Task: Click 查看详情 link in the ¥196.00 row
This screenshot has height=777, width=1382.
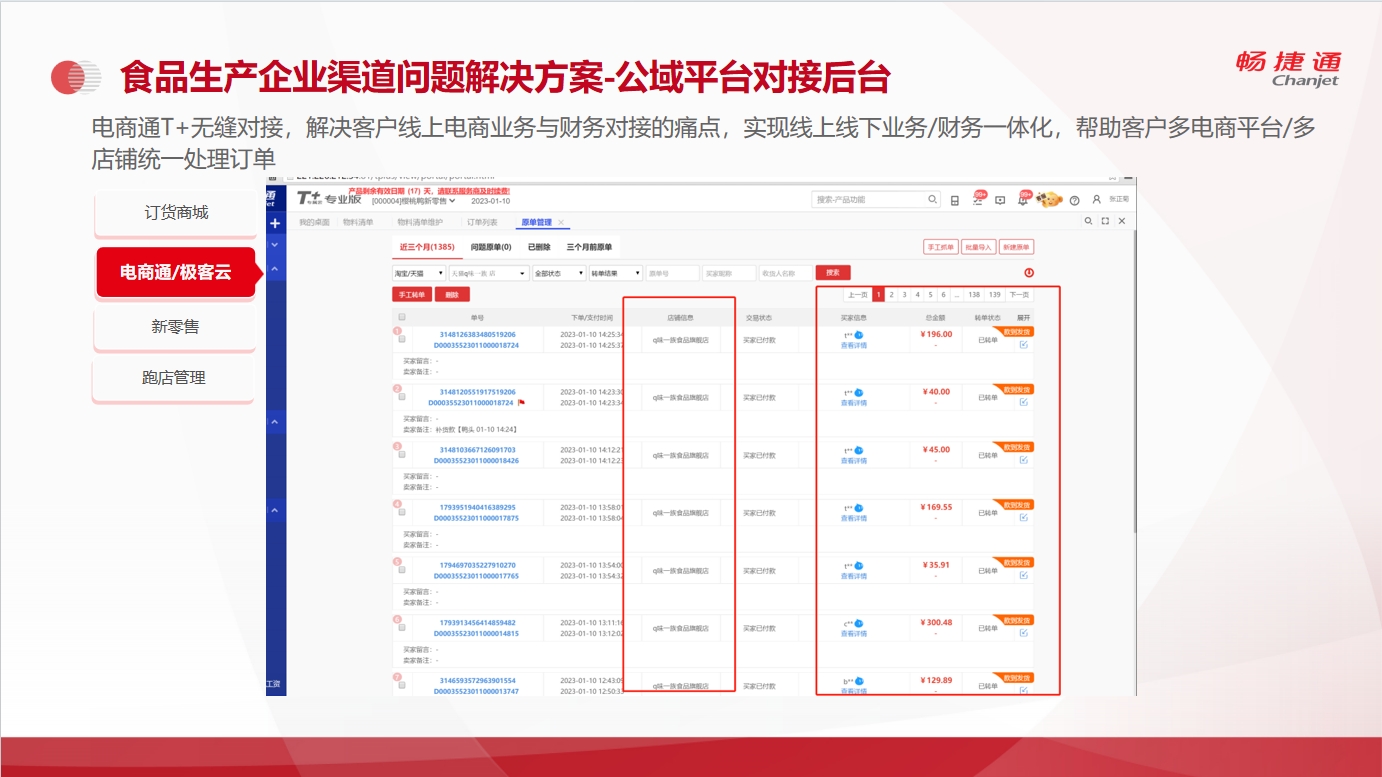Action: (x=854, y=346)
